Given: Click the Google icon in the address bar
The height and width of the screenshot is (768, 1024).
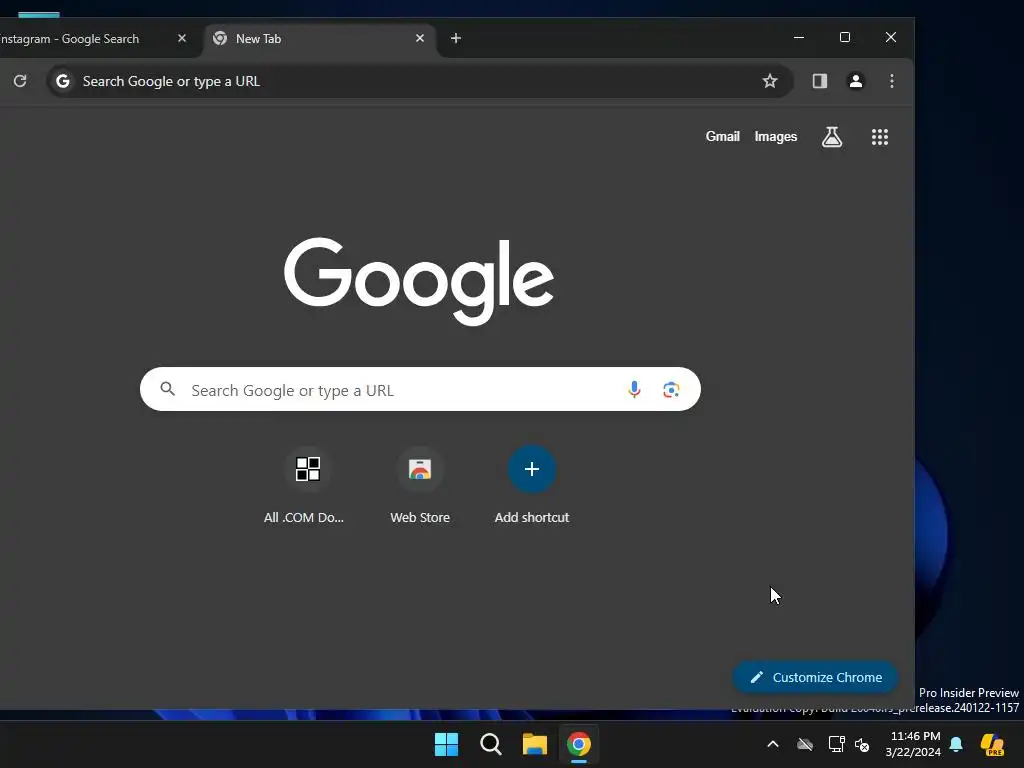Looking at the screenshot, I should [63, 81].
